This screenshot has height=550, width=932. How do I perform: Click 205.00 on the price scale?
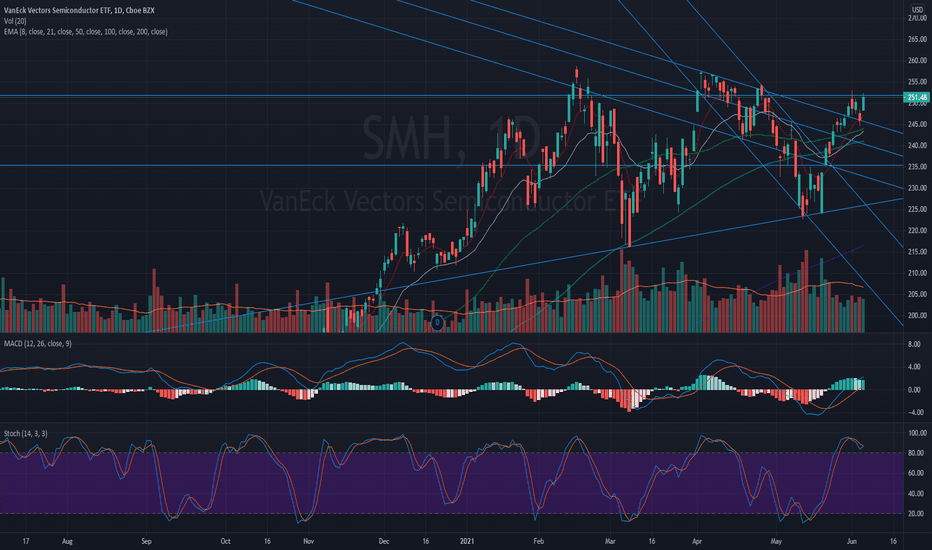point(917,294)
